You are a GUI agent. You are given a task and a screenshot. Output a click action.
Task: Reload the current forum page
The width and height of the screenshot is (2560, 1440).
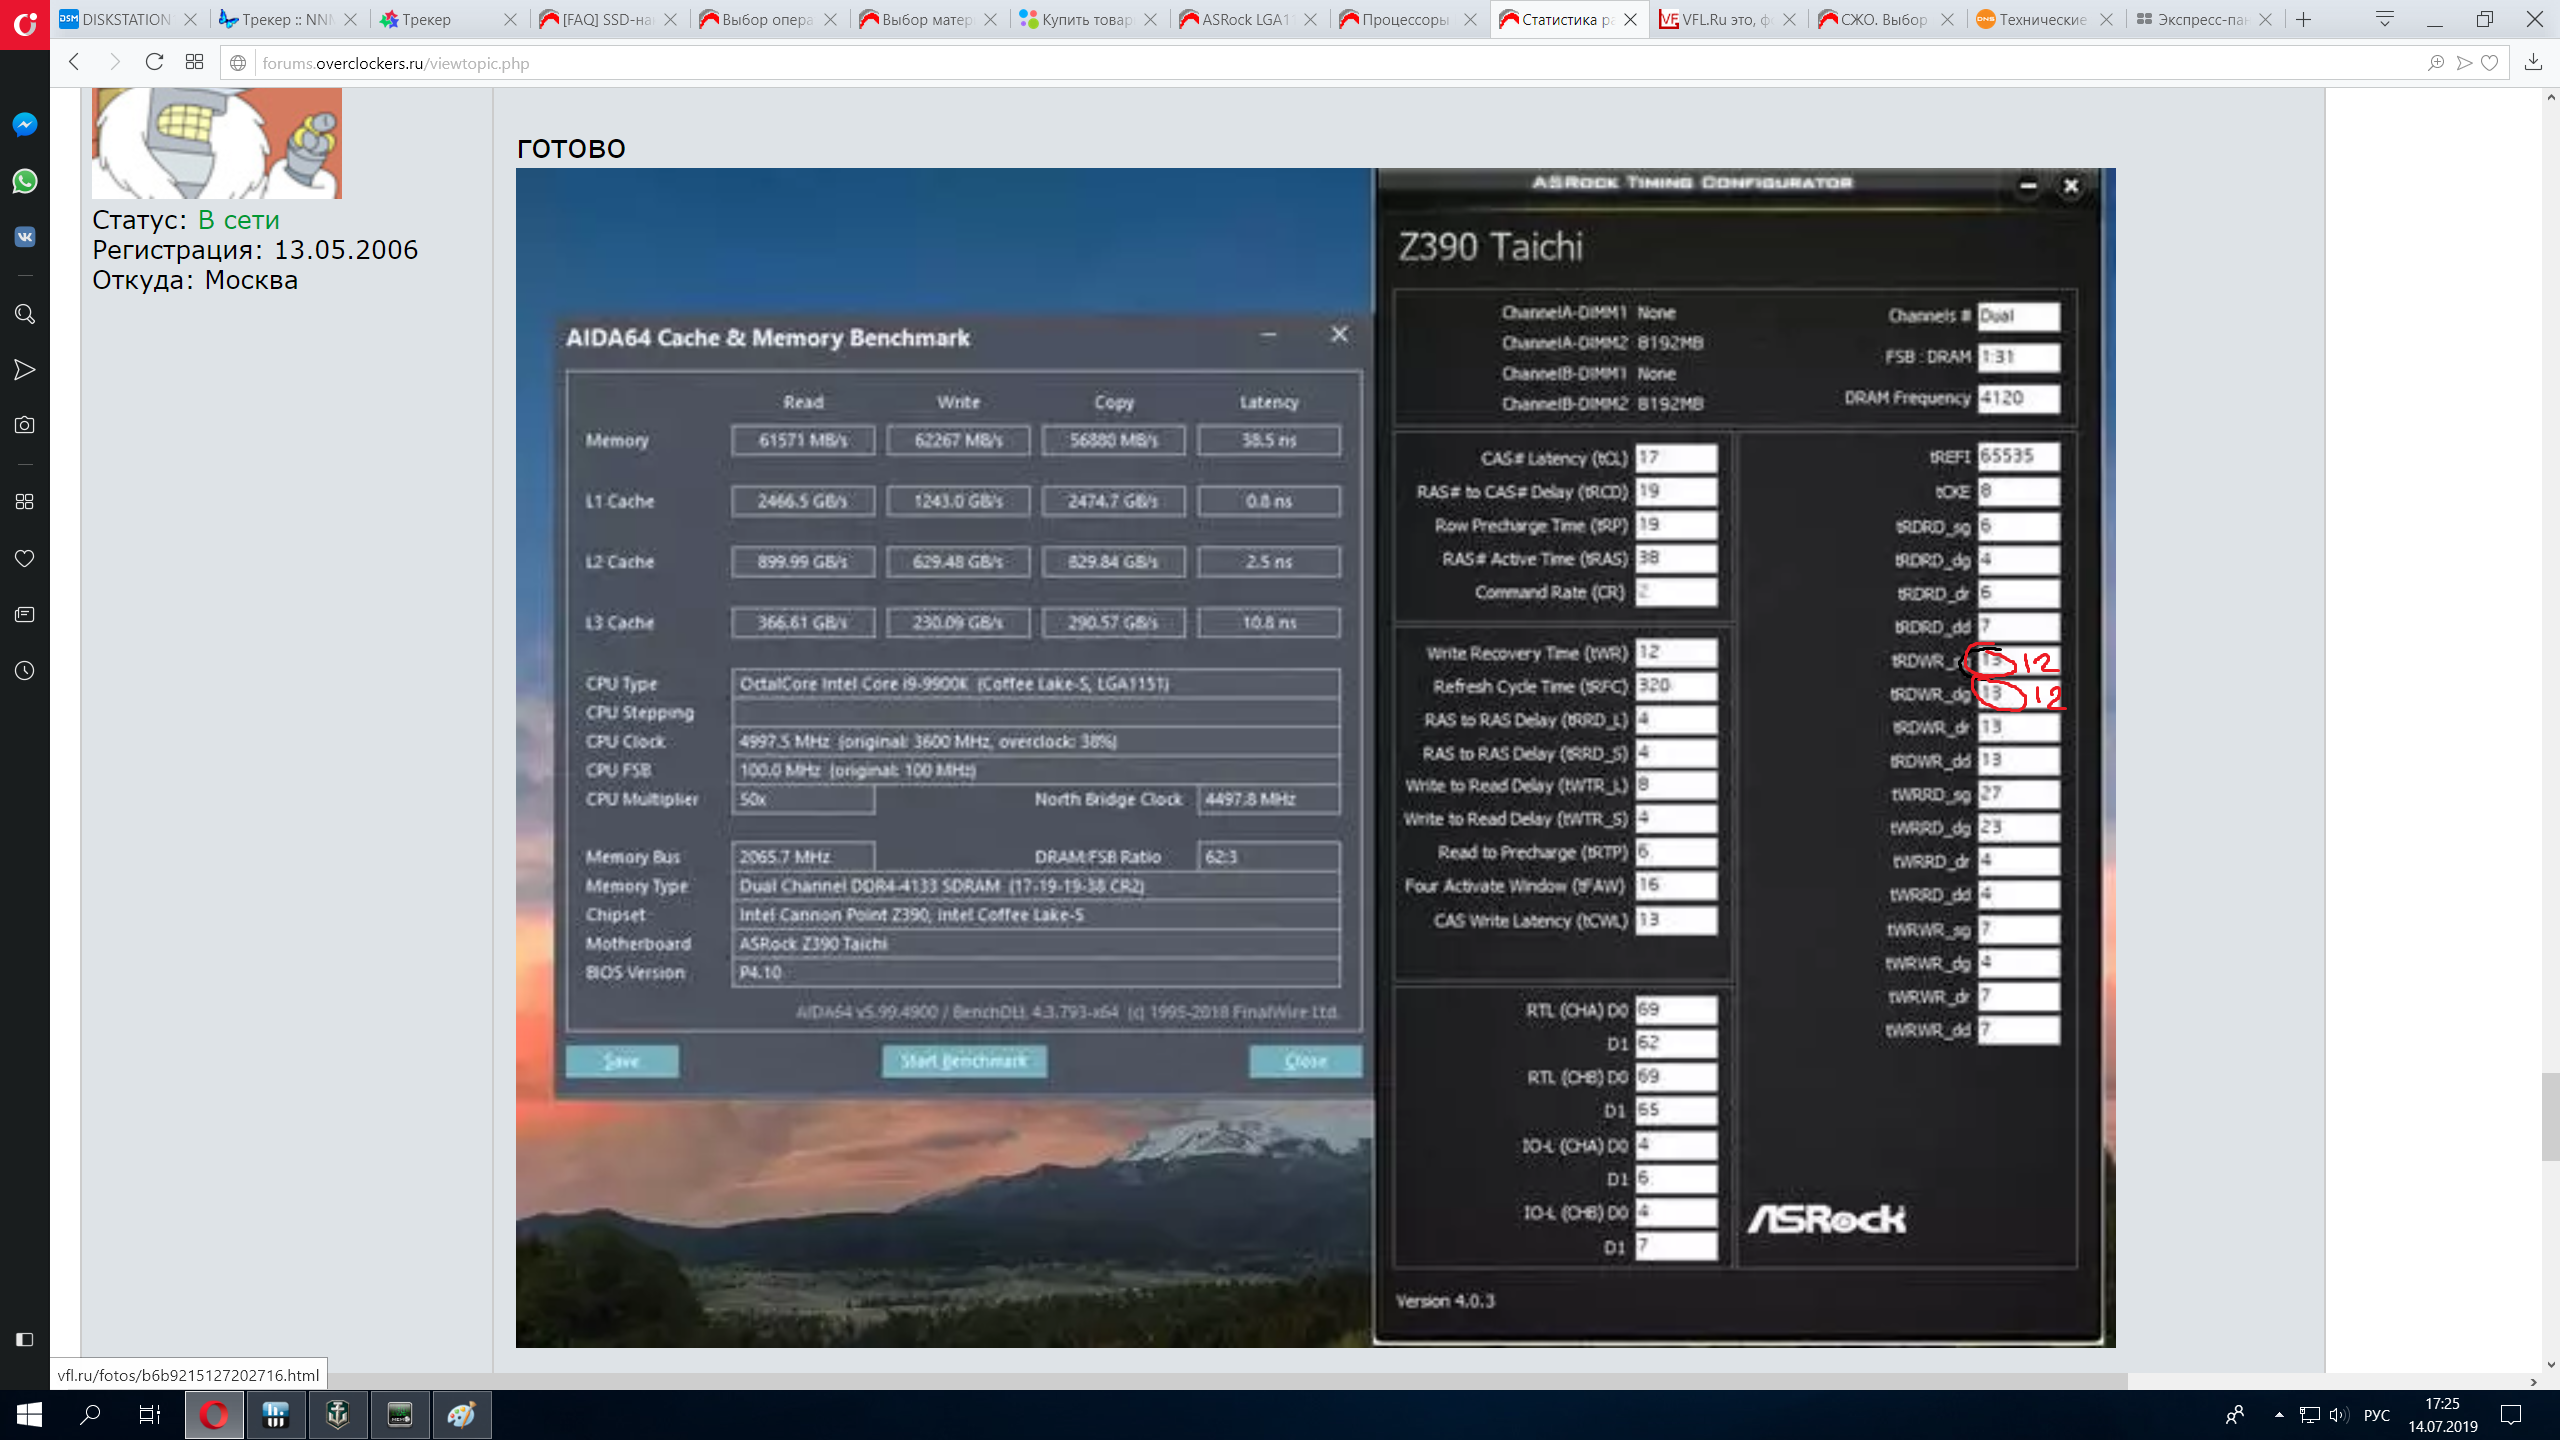(154, 63)
